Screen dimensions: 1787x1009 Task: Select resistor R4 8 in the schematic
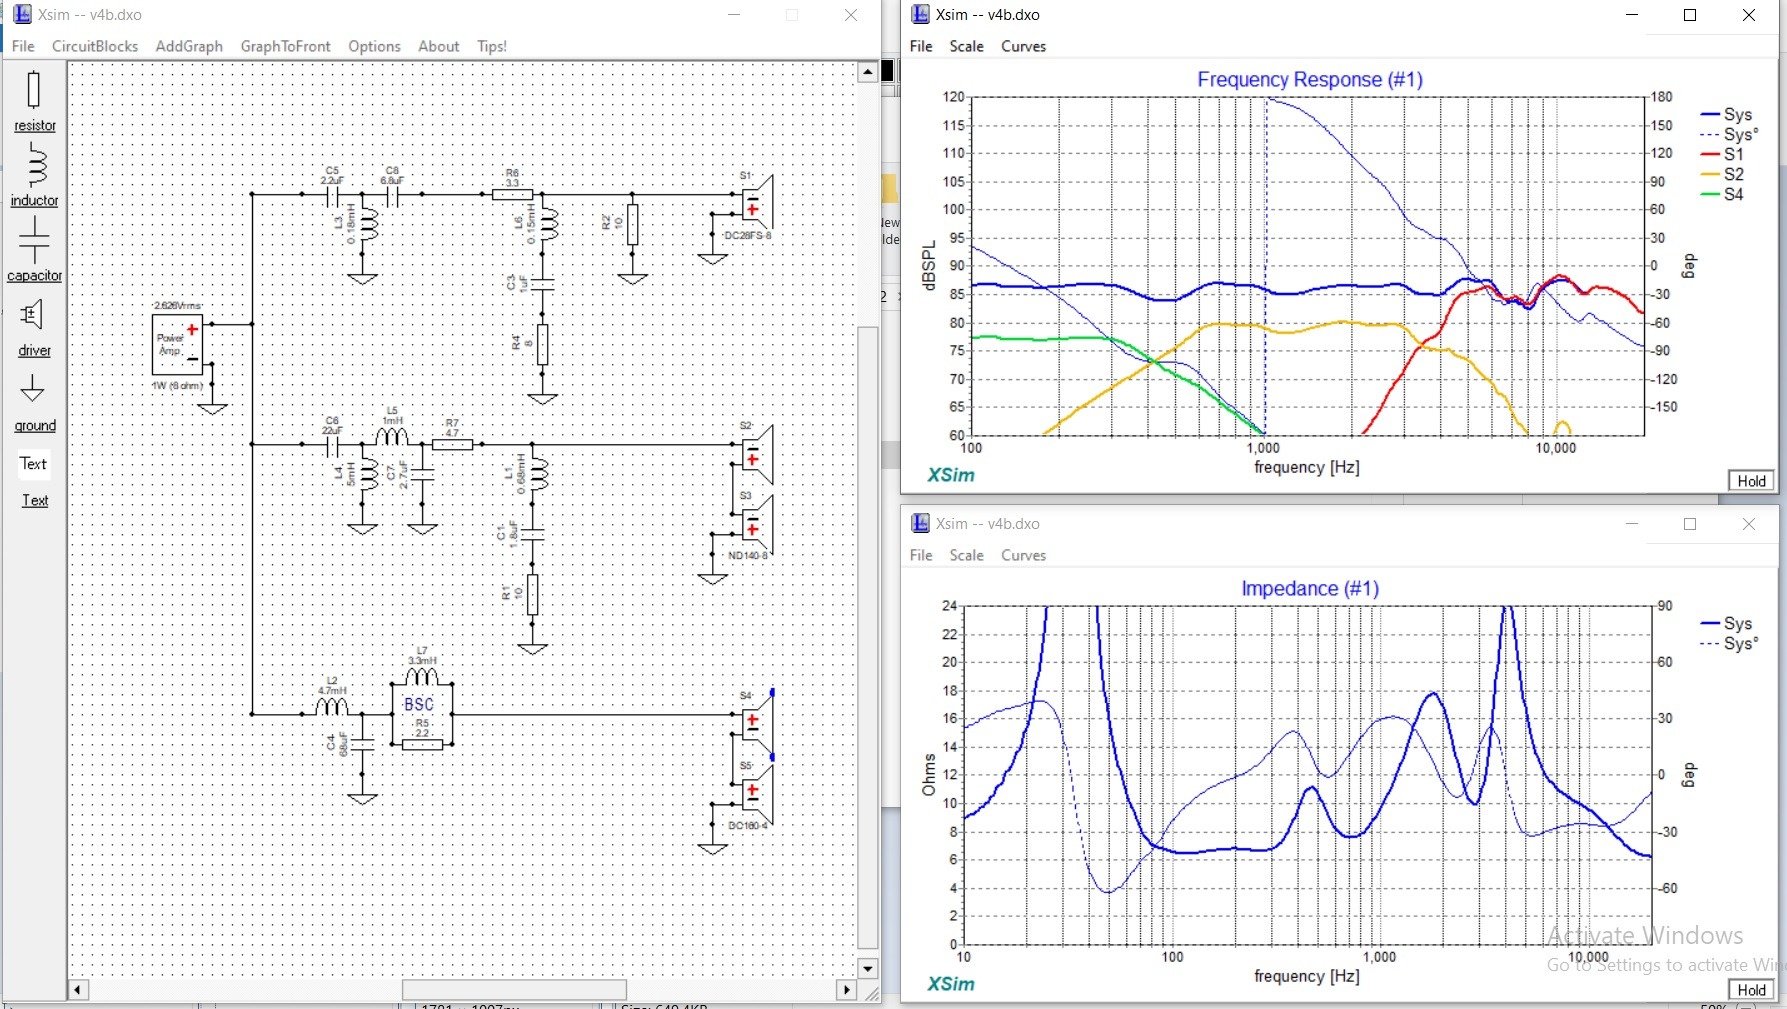click(542, 344)
